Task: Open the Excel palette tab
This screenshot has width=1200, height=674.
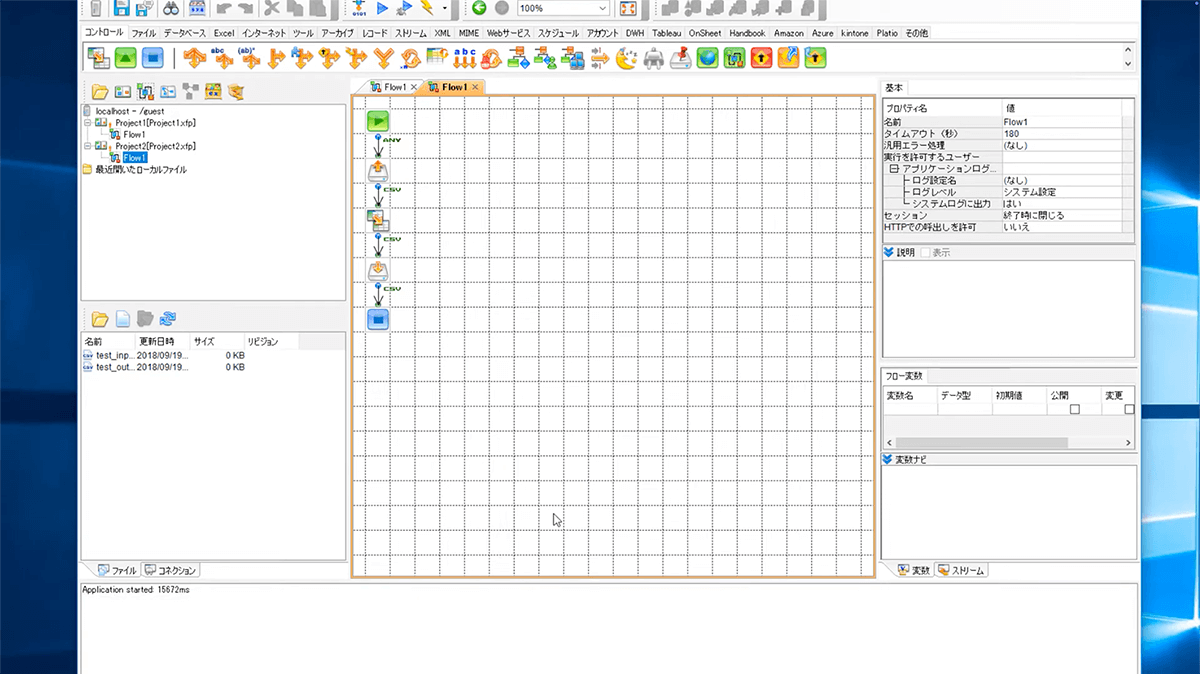Action: pyautogui.click(x=223, y=33)
